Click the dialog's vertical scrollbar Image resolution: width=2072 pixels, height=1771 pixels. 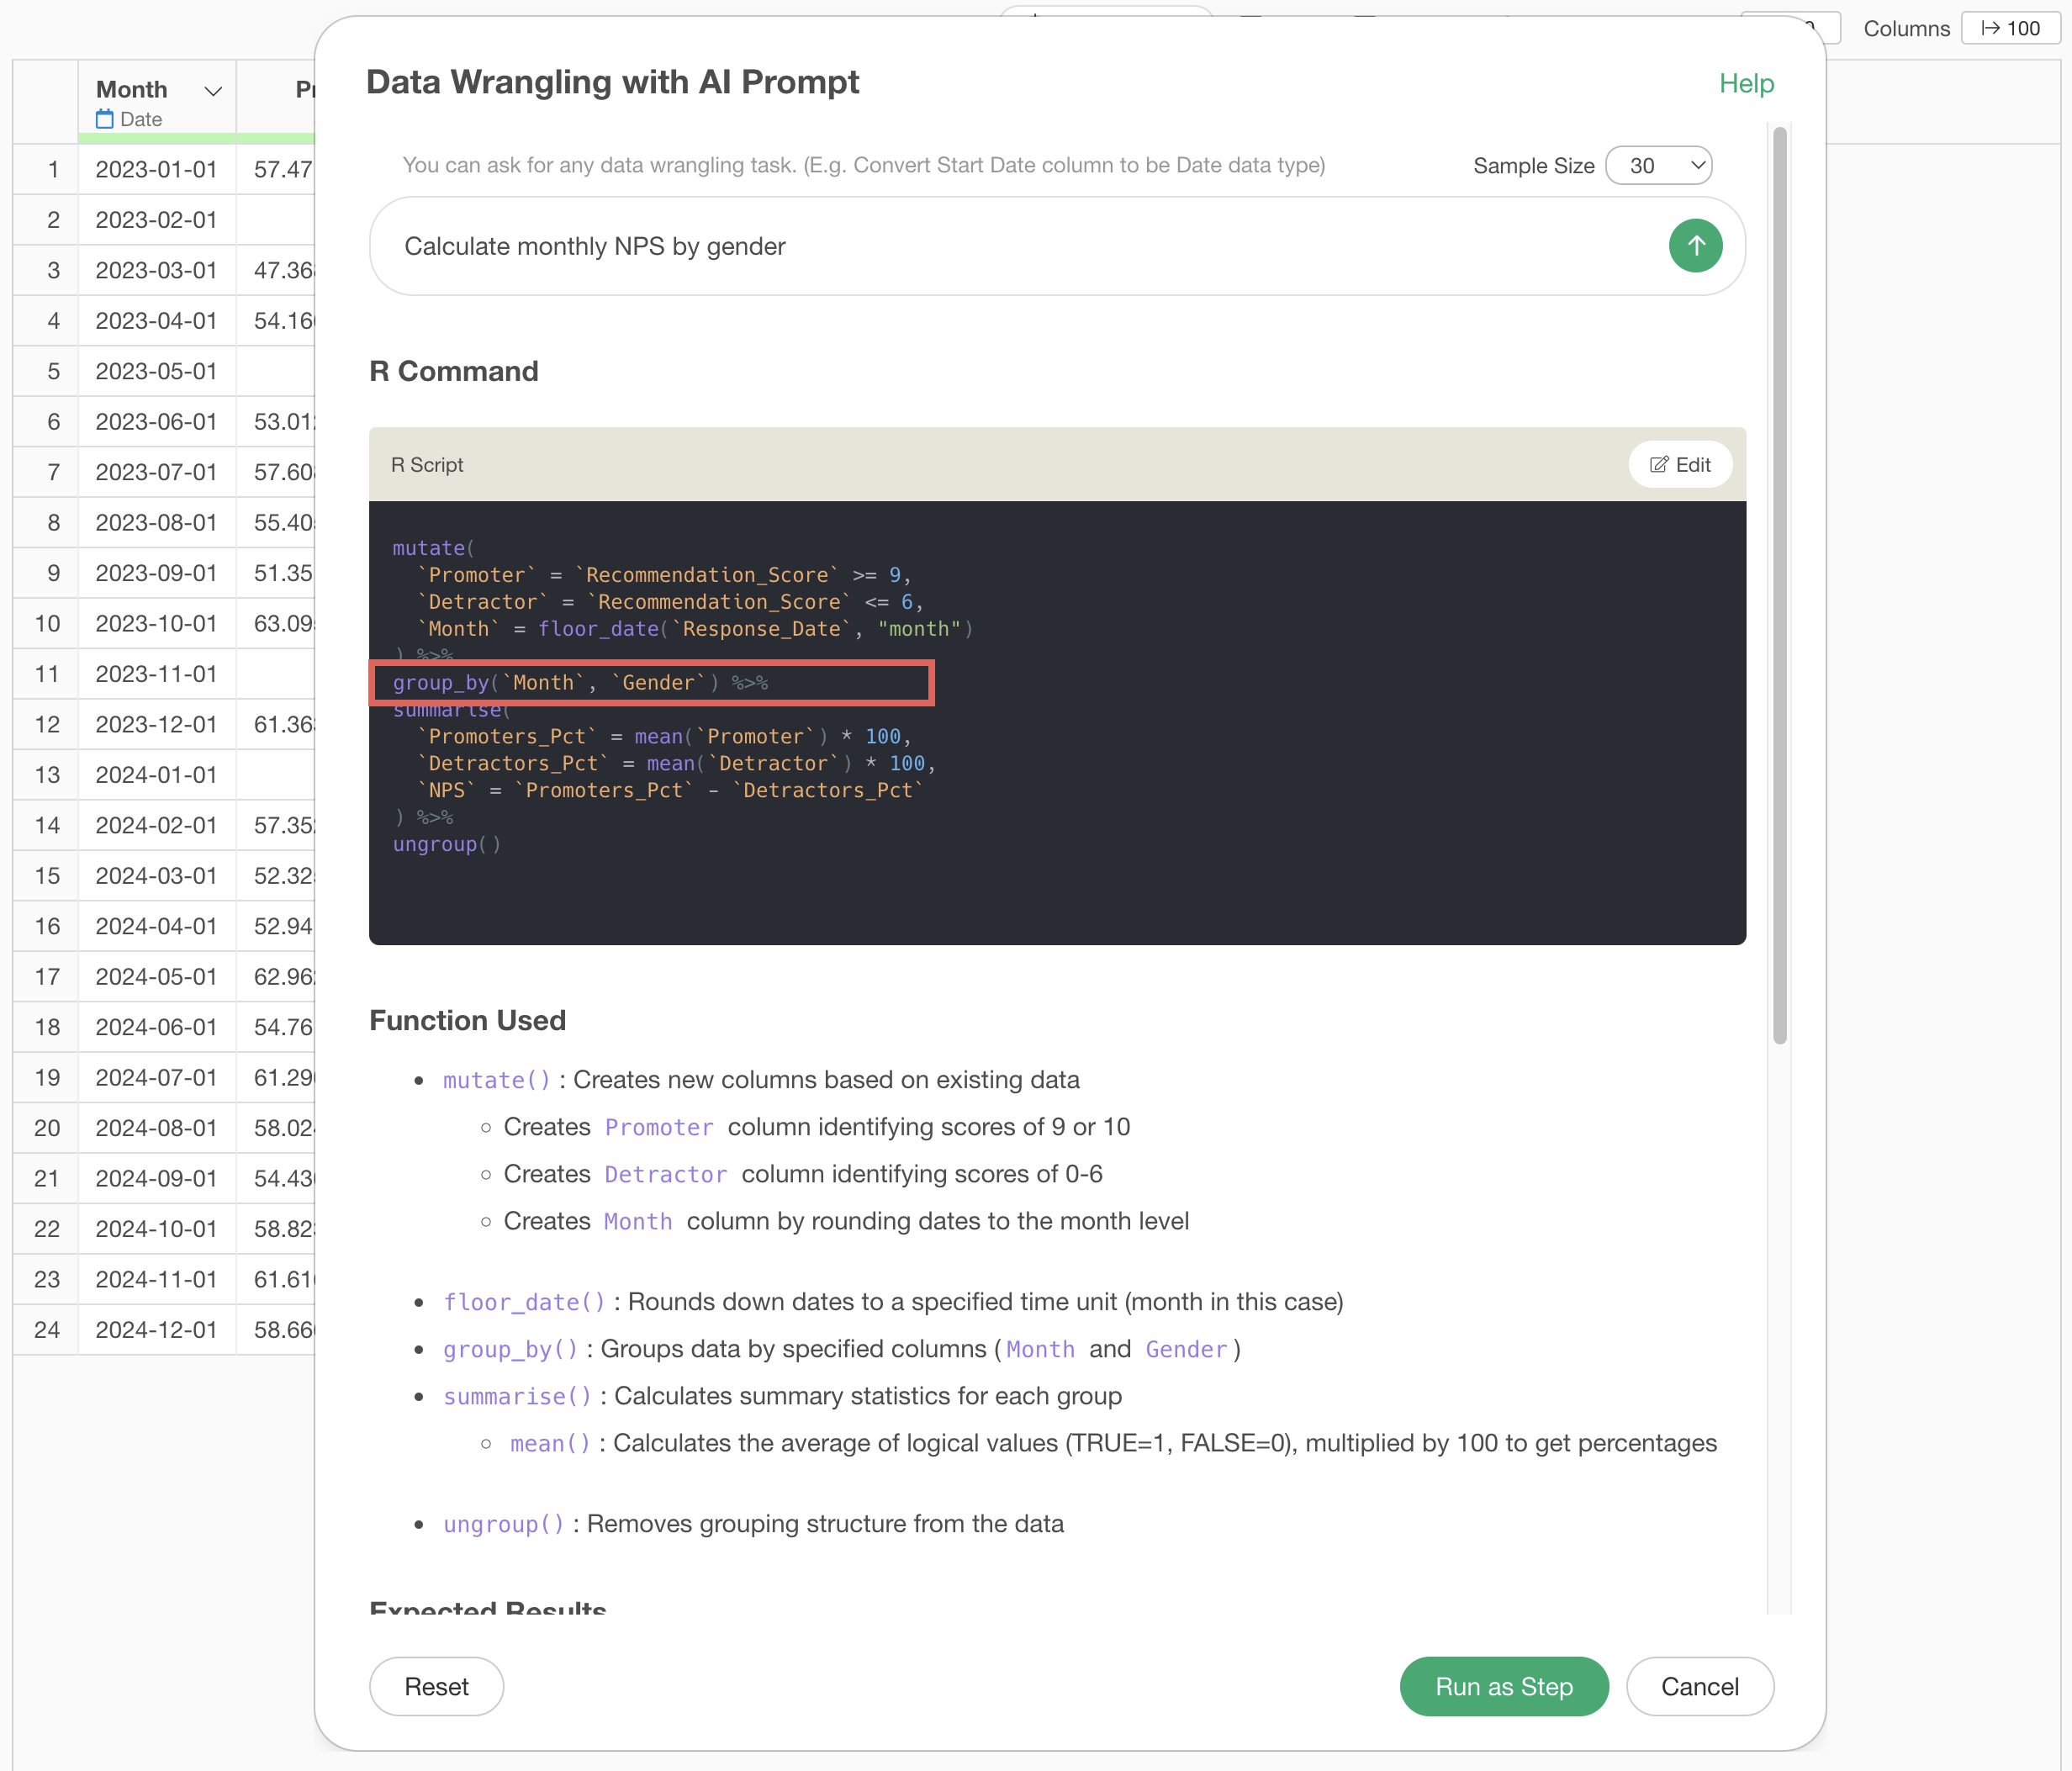click(1779, 586)
